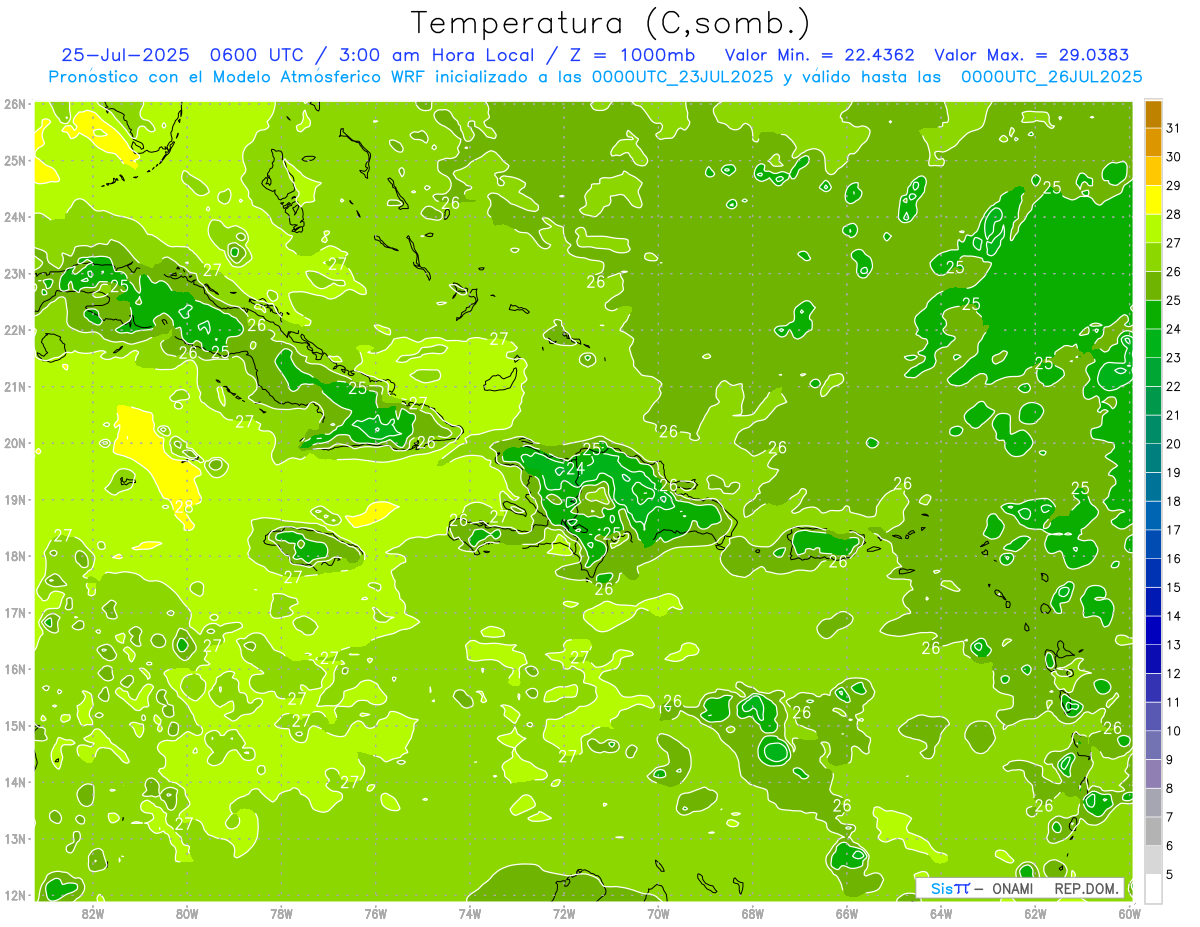Click the 76W longitude axis label
Screen dimensions: 1200x927
click(375, 913)
